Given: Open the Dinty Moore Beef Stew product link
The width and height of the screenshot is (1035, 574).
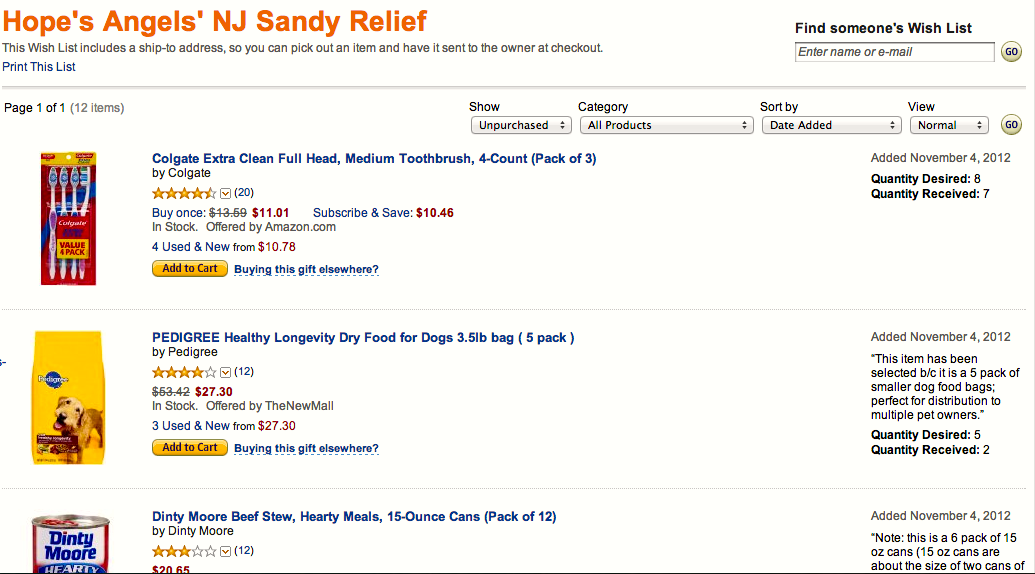Looking at the screenshot, I should point(354,517).
